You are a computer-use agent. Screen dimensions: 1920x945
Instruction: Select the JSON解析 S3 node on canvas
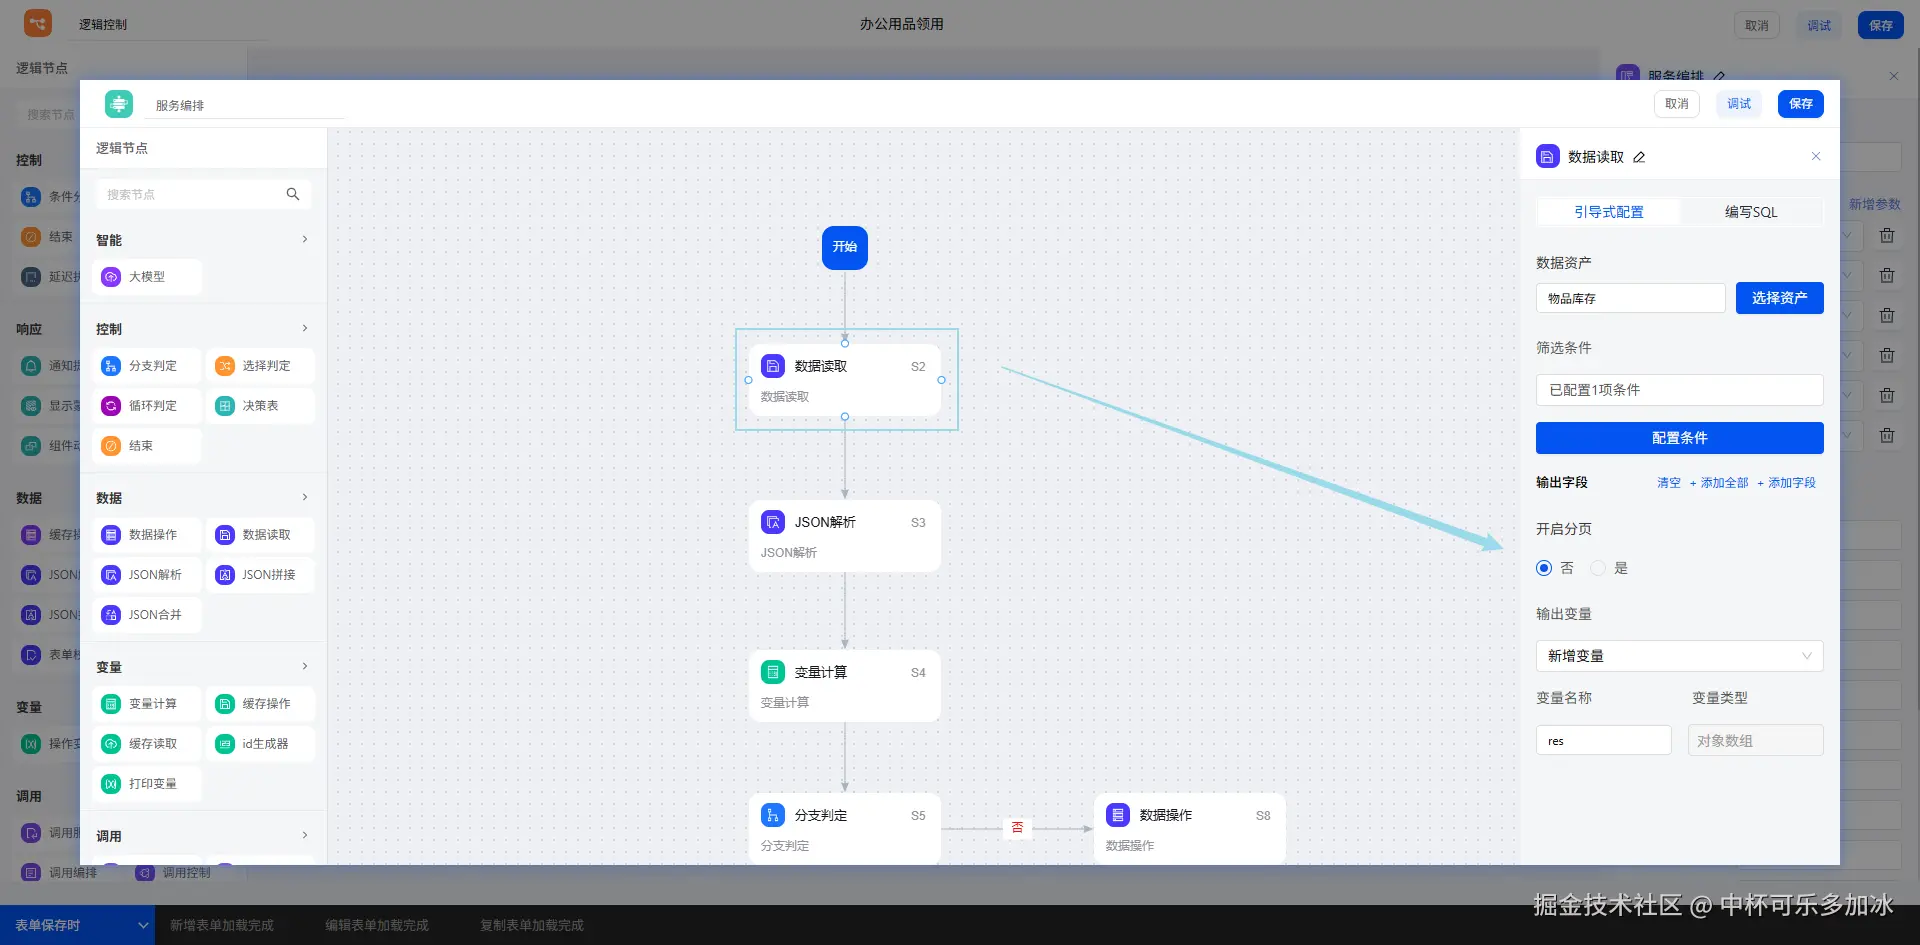pyautogui.click(x=845, y=536)
